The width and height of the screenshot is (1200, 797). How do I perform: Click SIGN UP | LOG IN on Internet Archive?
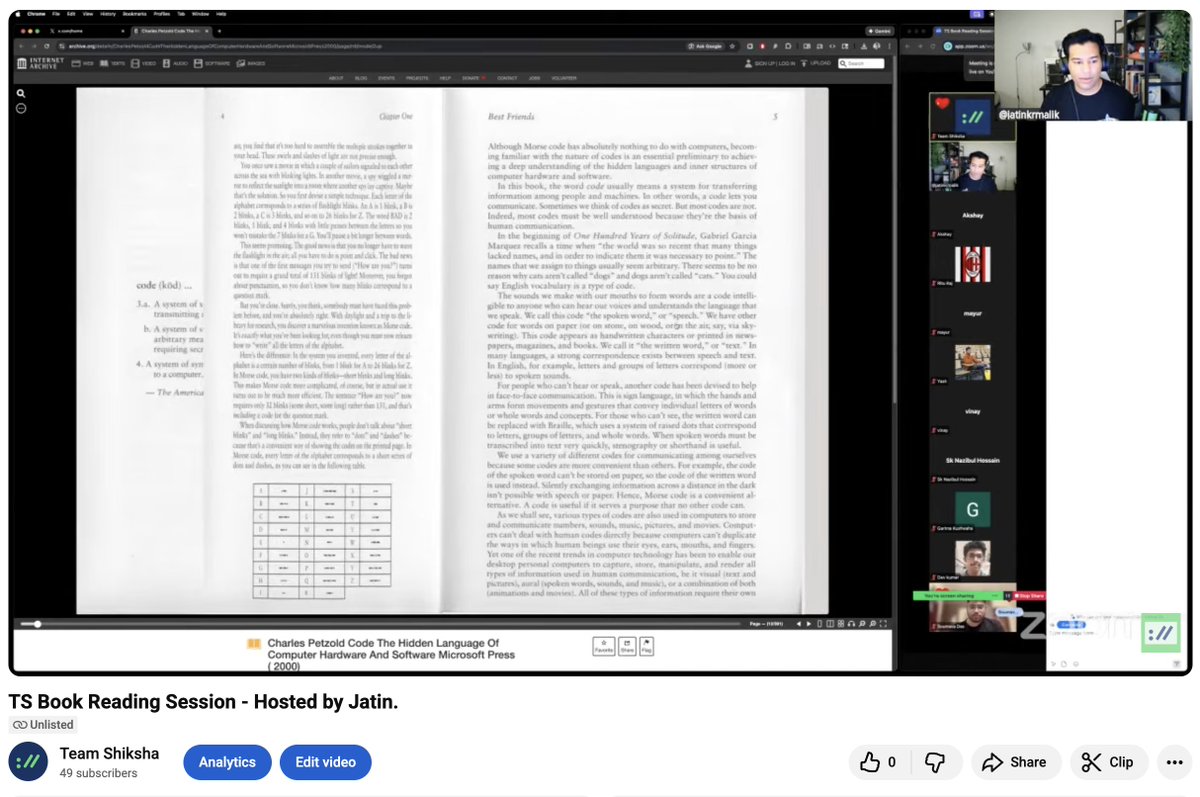(771, 63)
